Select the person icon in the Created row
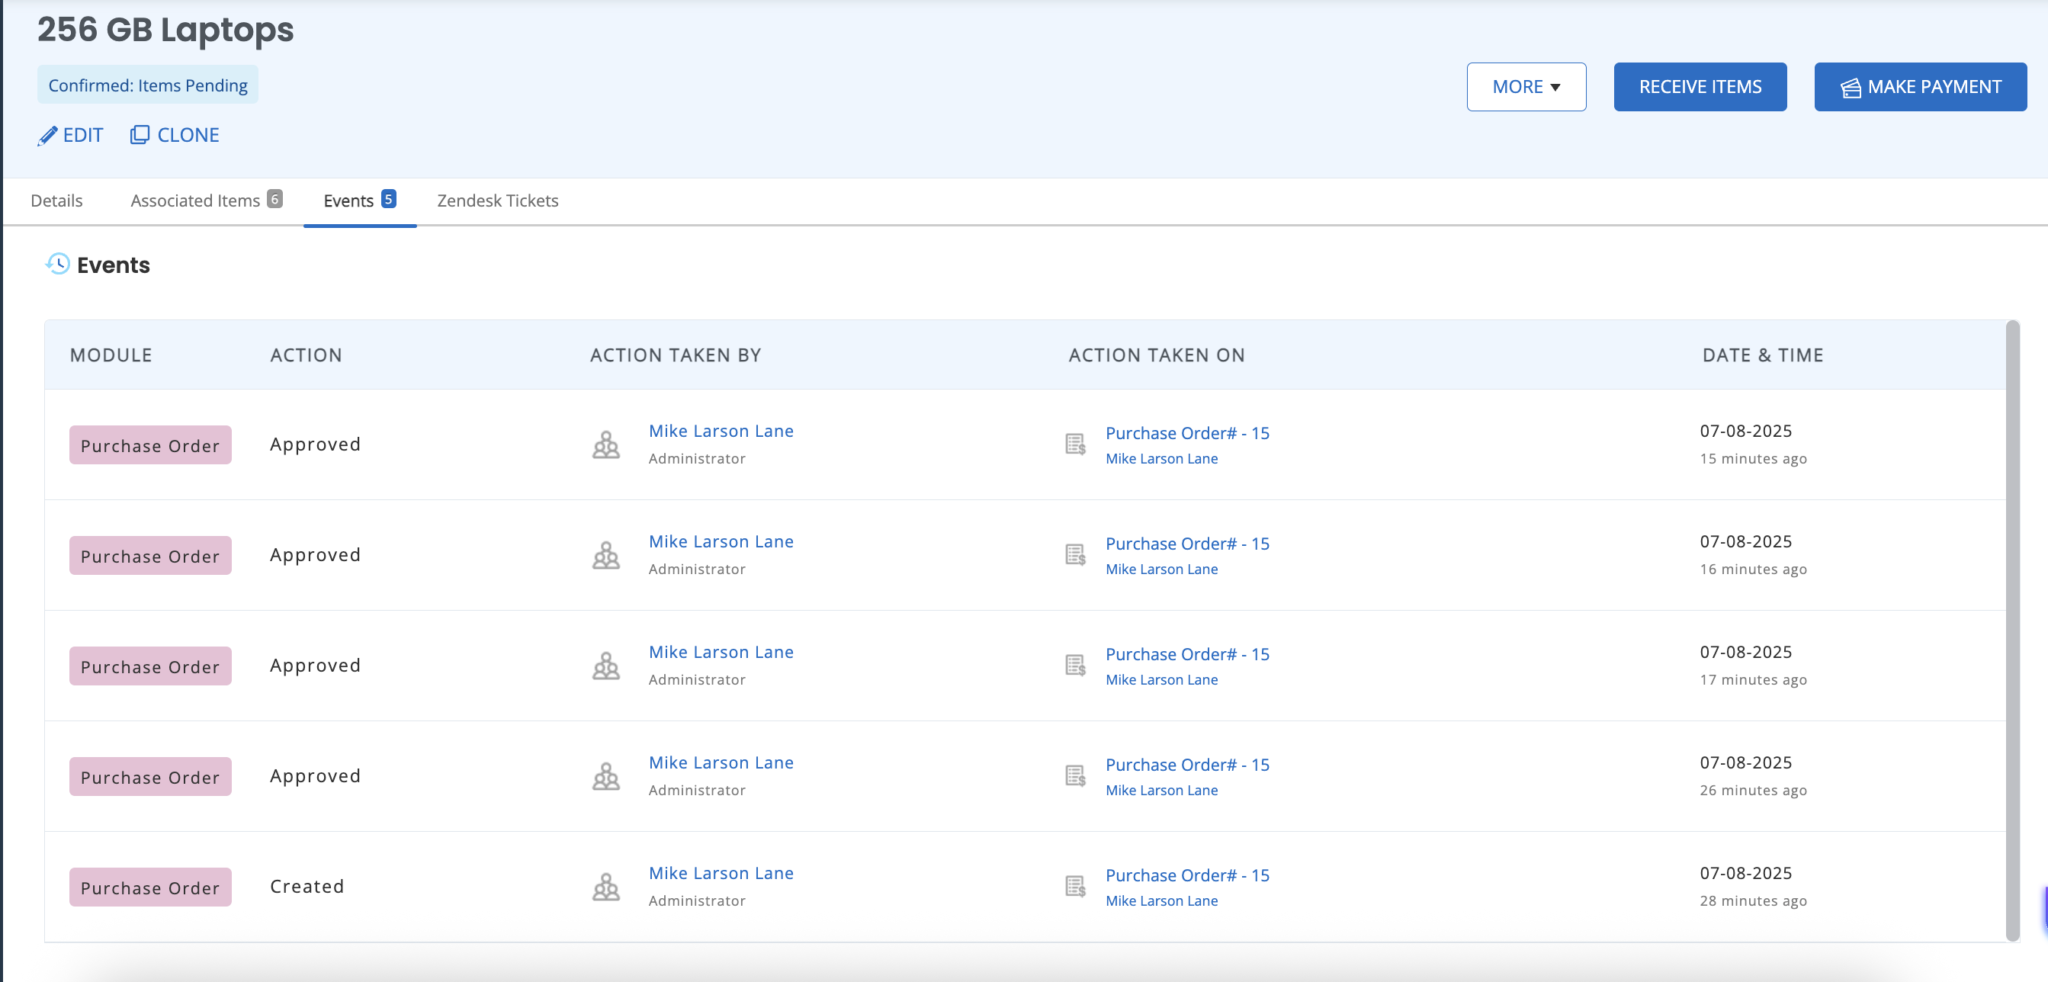Image resolution: width=2048 pixels, height=982 pixels. click(606, 886)
